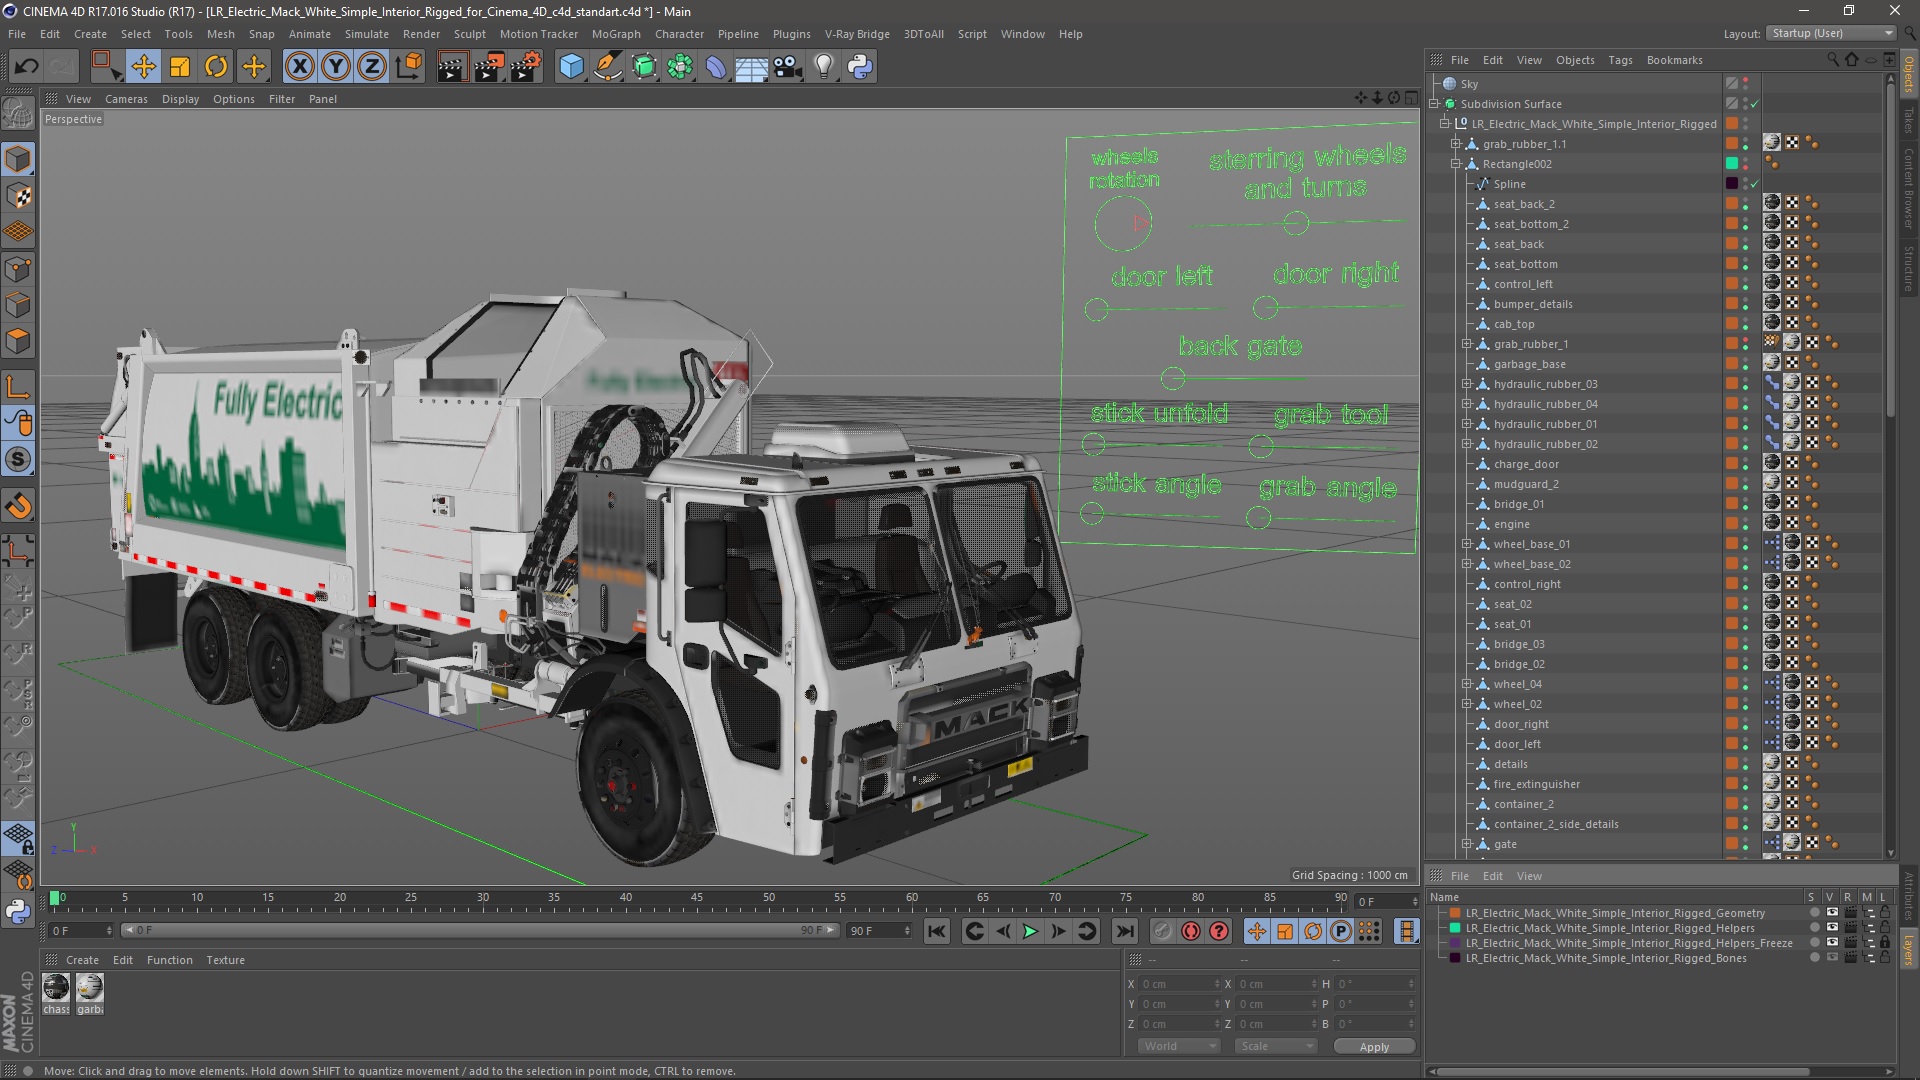
Task: Toggle Enable Snap icon
Action: coord(18,460)
